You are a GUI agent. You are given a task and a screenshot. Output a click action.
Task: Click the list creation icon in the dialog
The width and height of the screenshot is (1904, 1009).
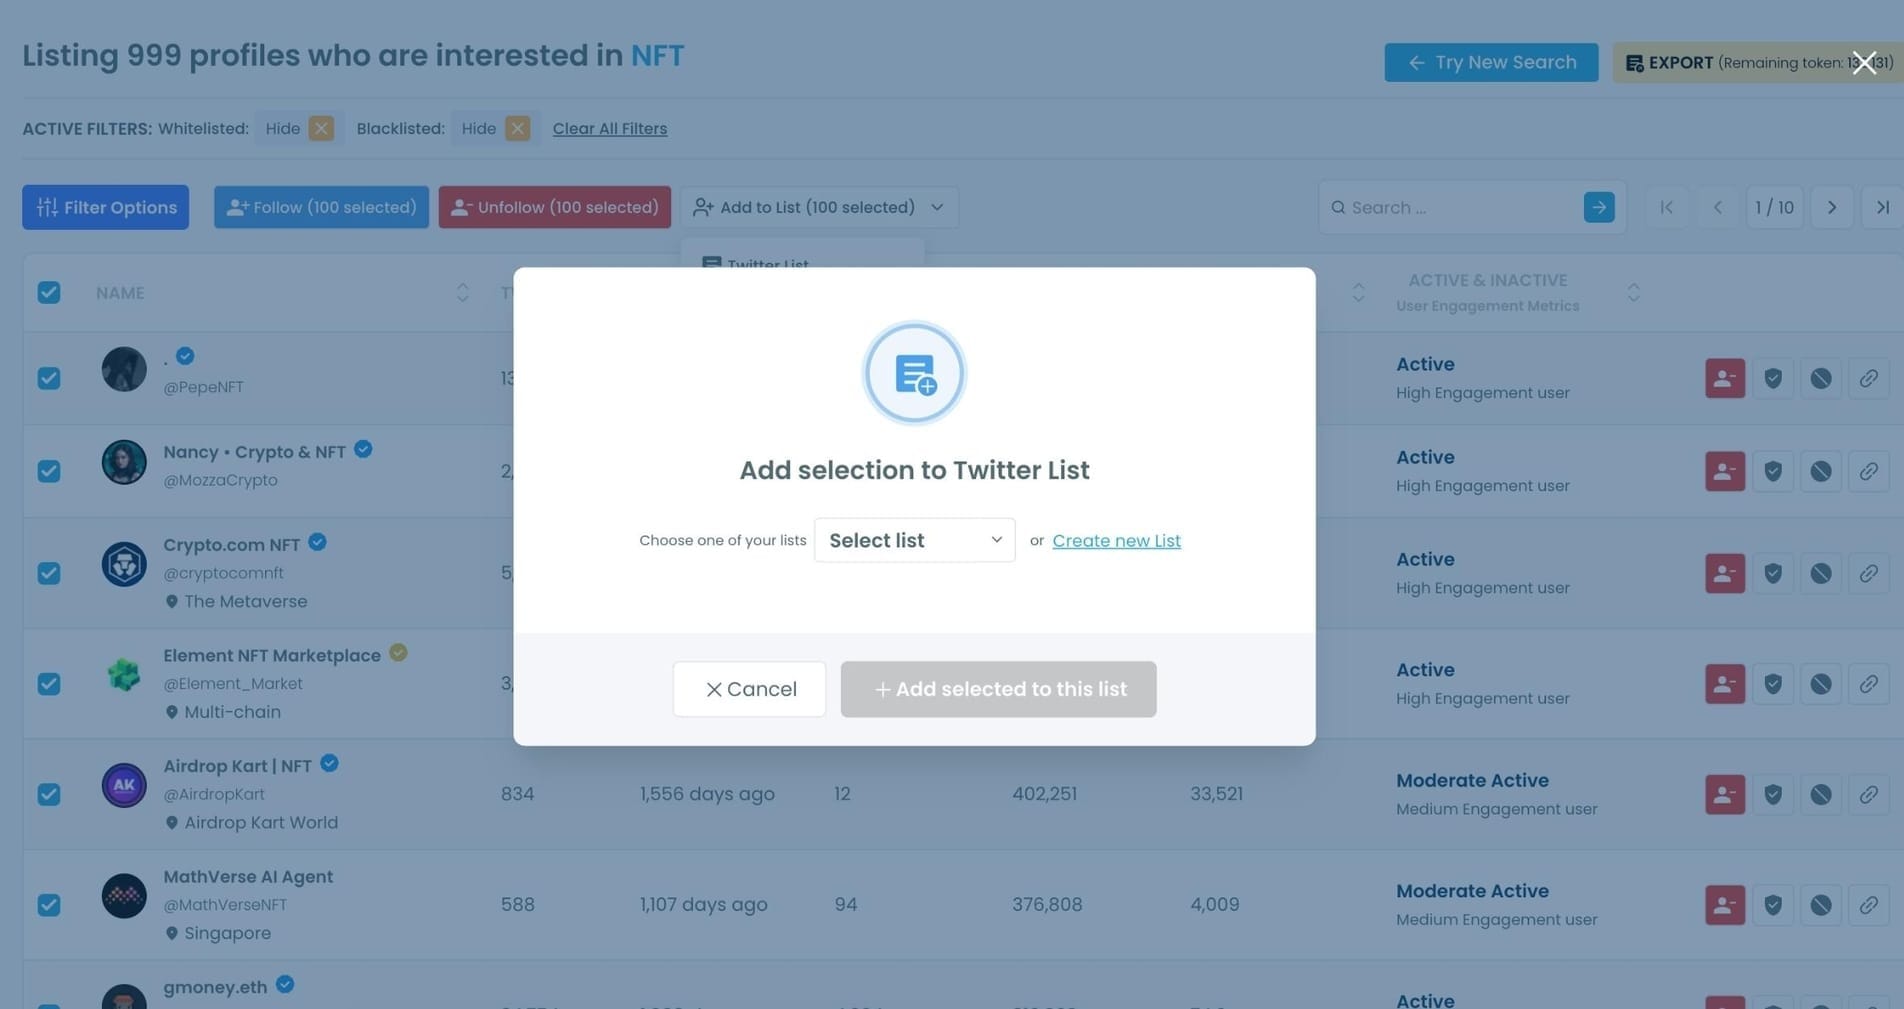(x=913, y=372)
